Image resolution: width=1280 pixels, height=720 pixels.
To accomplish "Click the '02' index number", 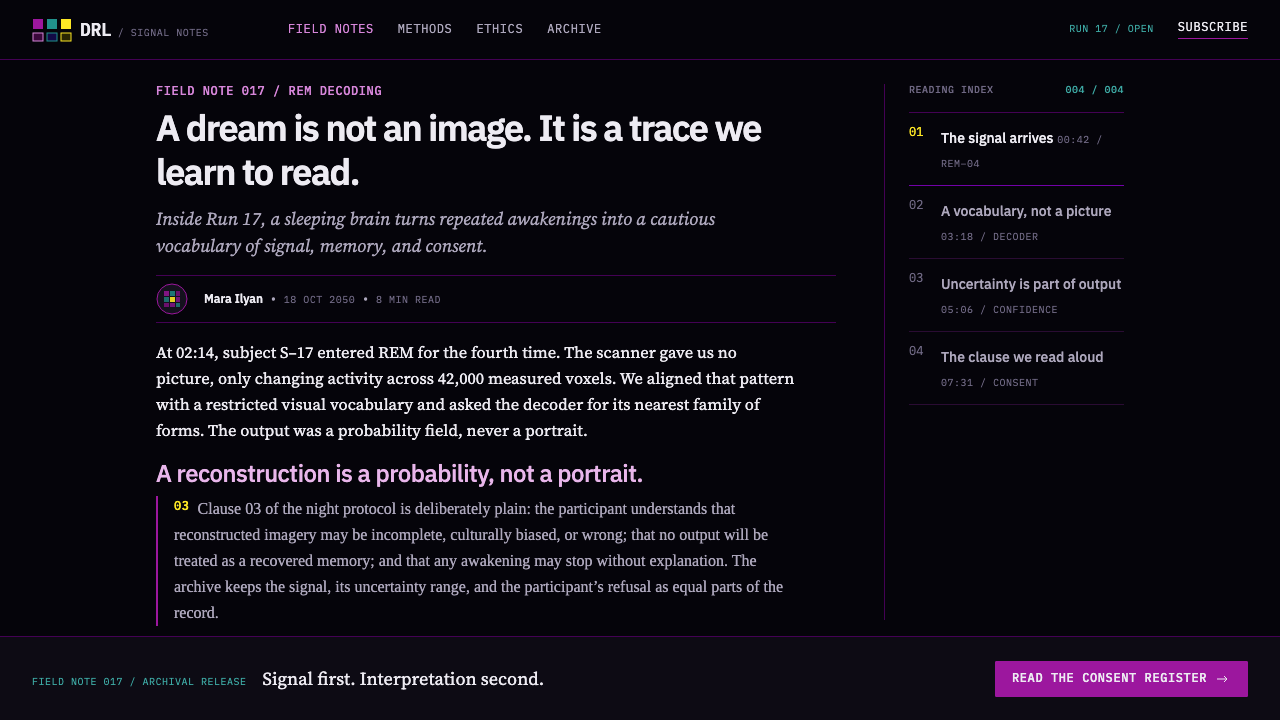I will click(x=916, y=205).
